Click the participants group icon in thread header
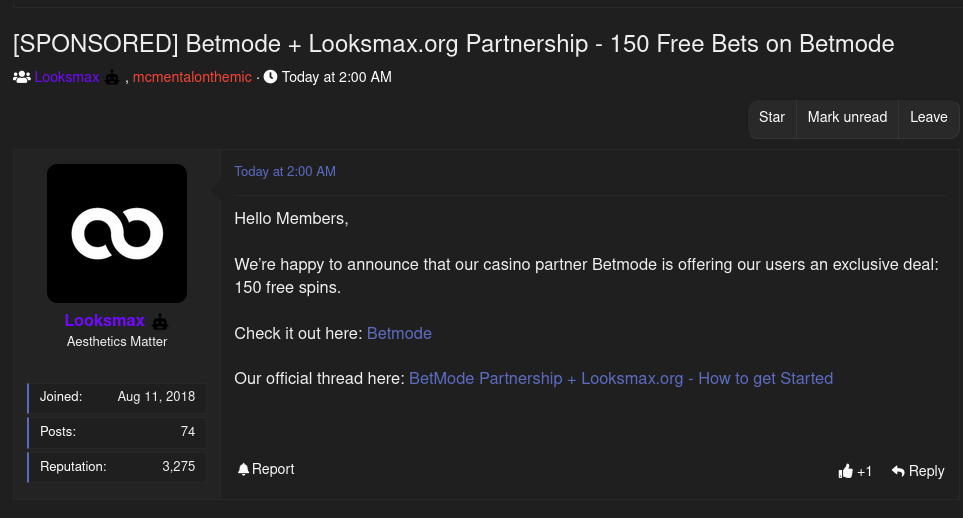Screen dimensions: 963x518 point(22,77)
